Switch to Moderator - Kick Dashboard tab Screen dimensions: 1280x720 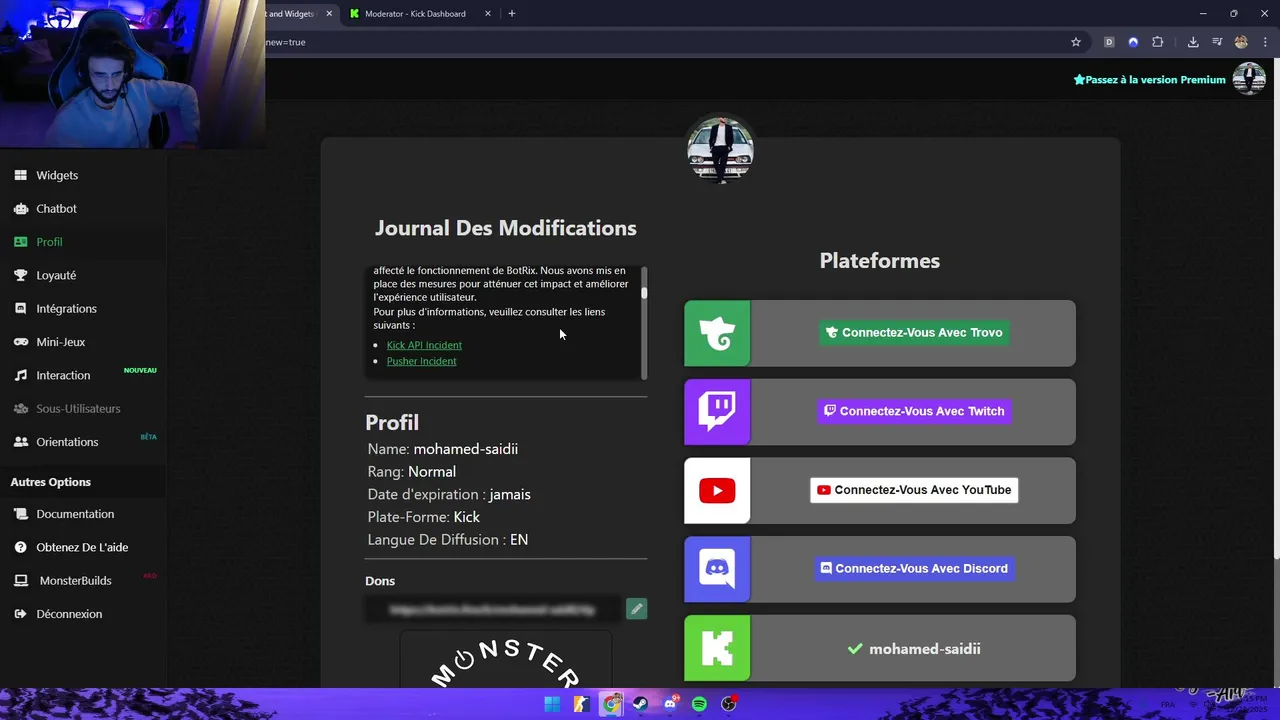click(x=415, y=14)
